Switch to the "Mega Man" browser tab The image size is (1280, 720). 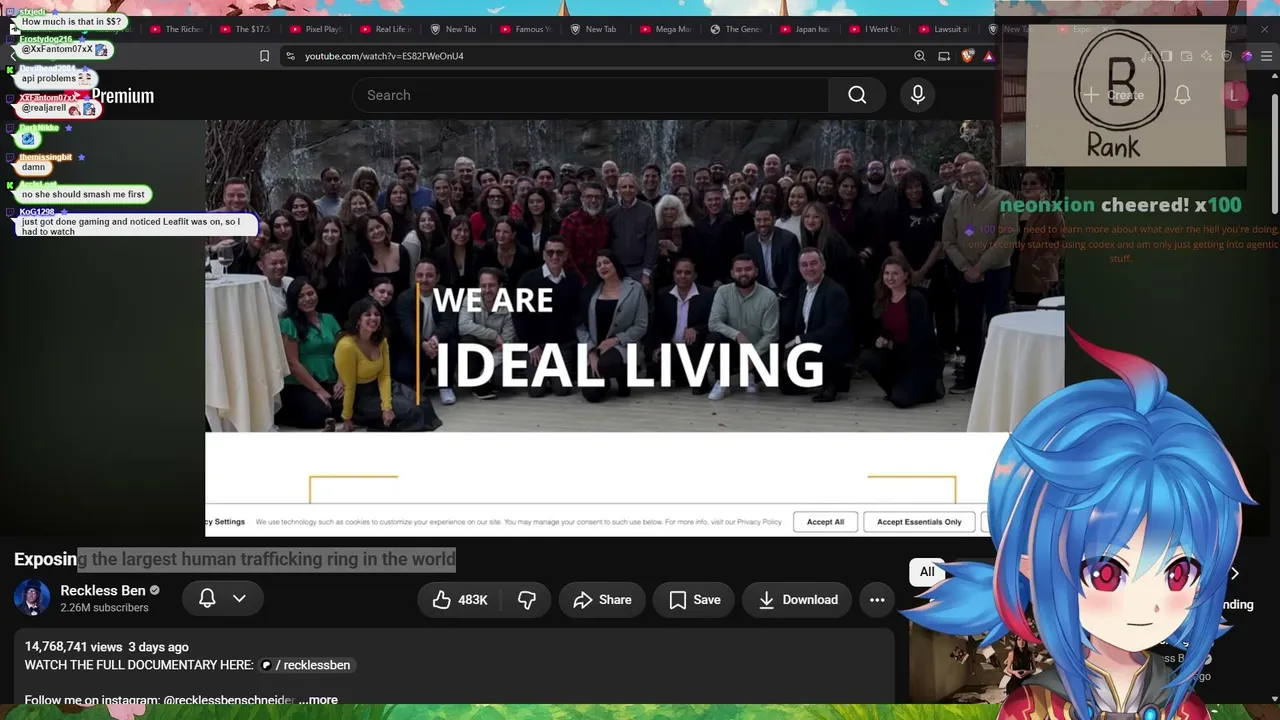(x=666, y=29)
